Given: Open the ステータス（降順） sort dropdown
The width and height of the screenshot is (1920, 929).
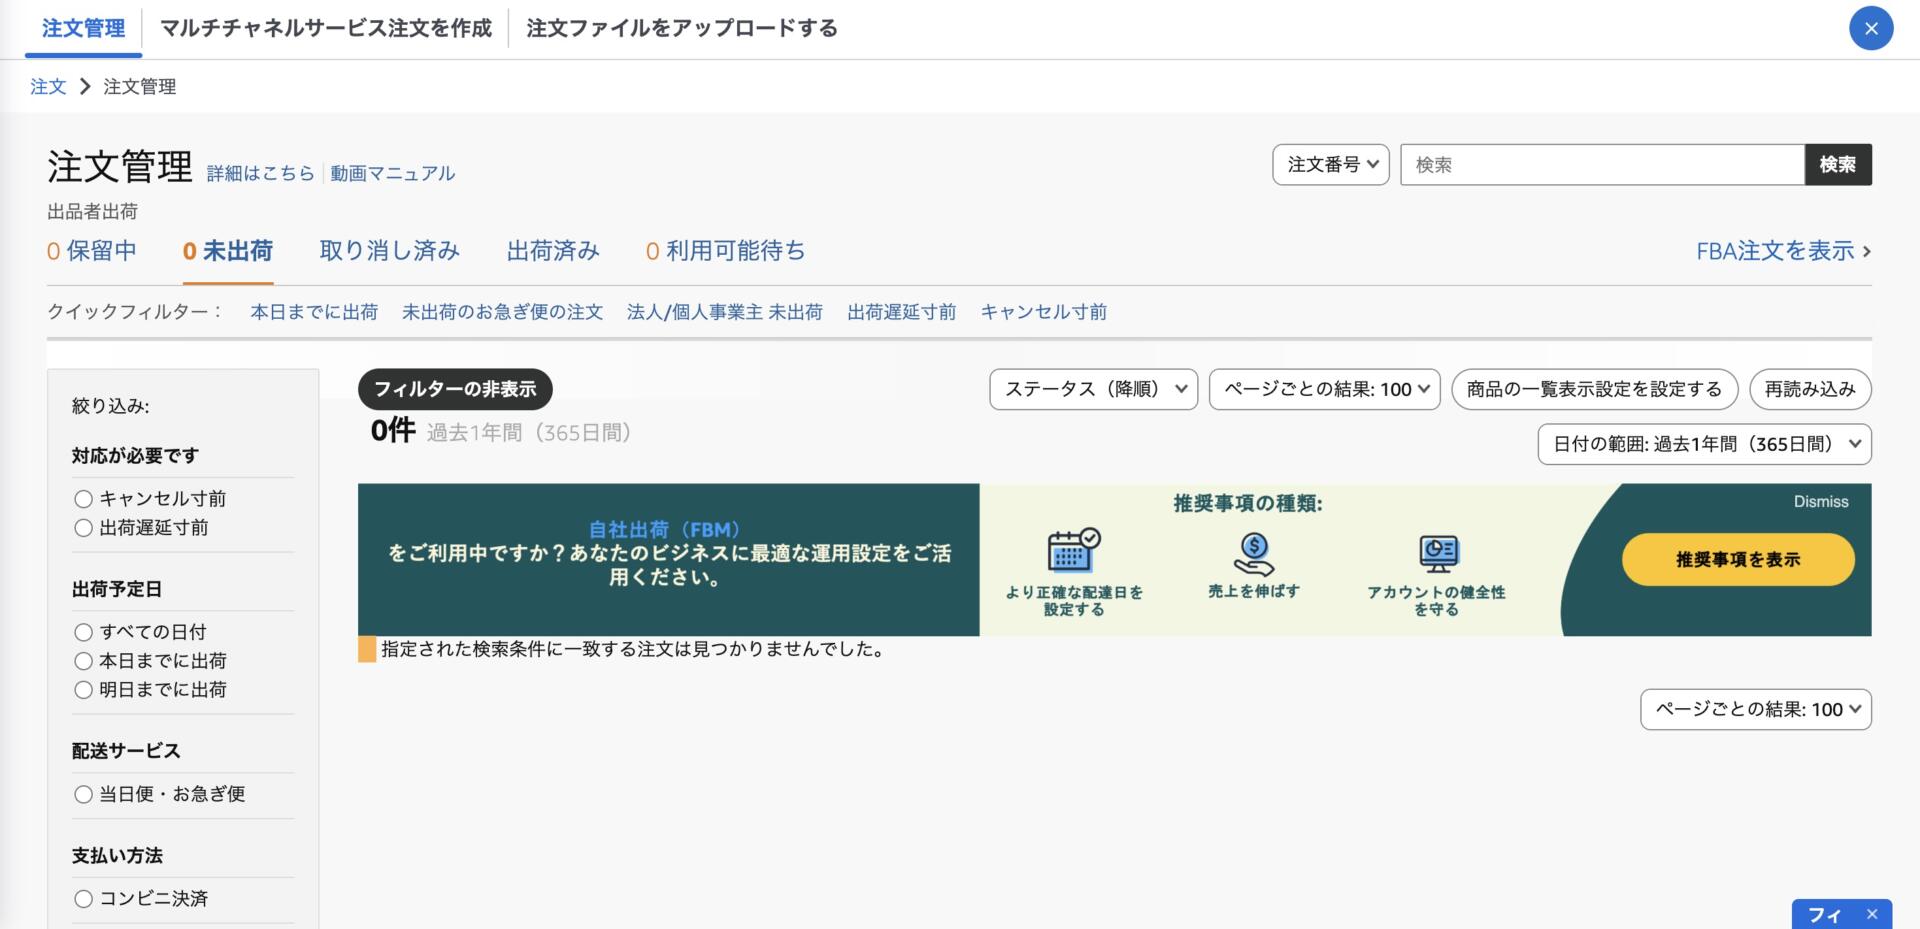Looking at the screenshot, I should pos(1093,389).
